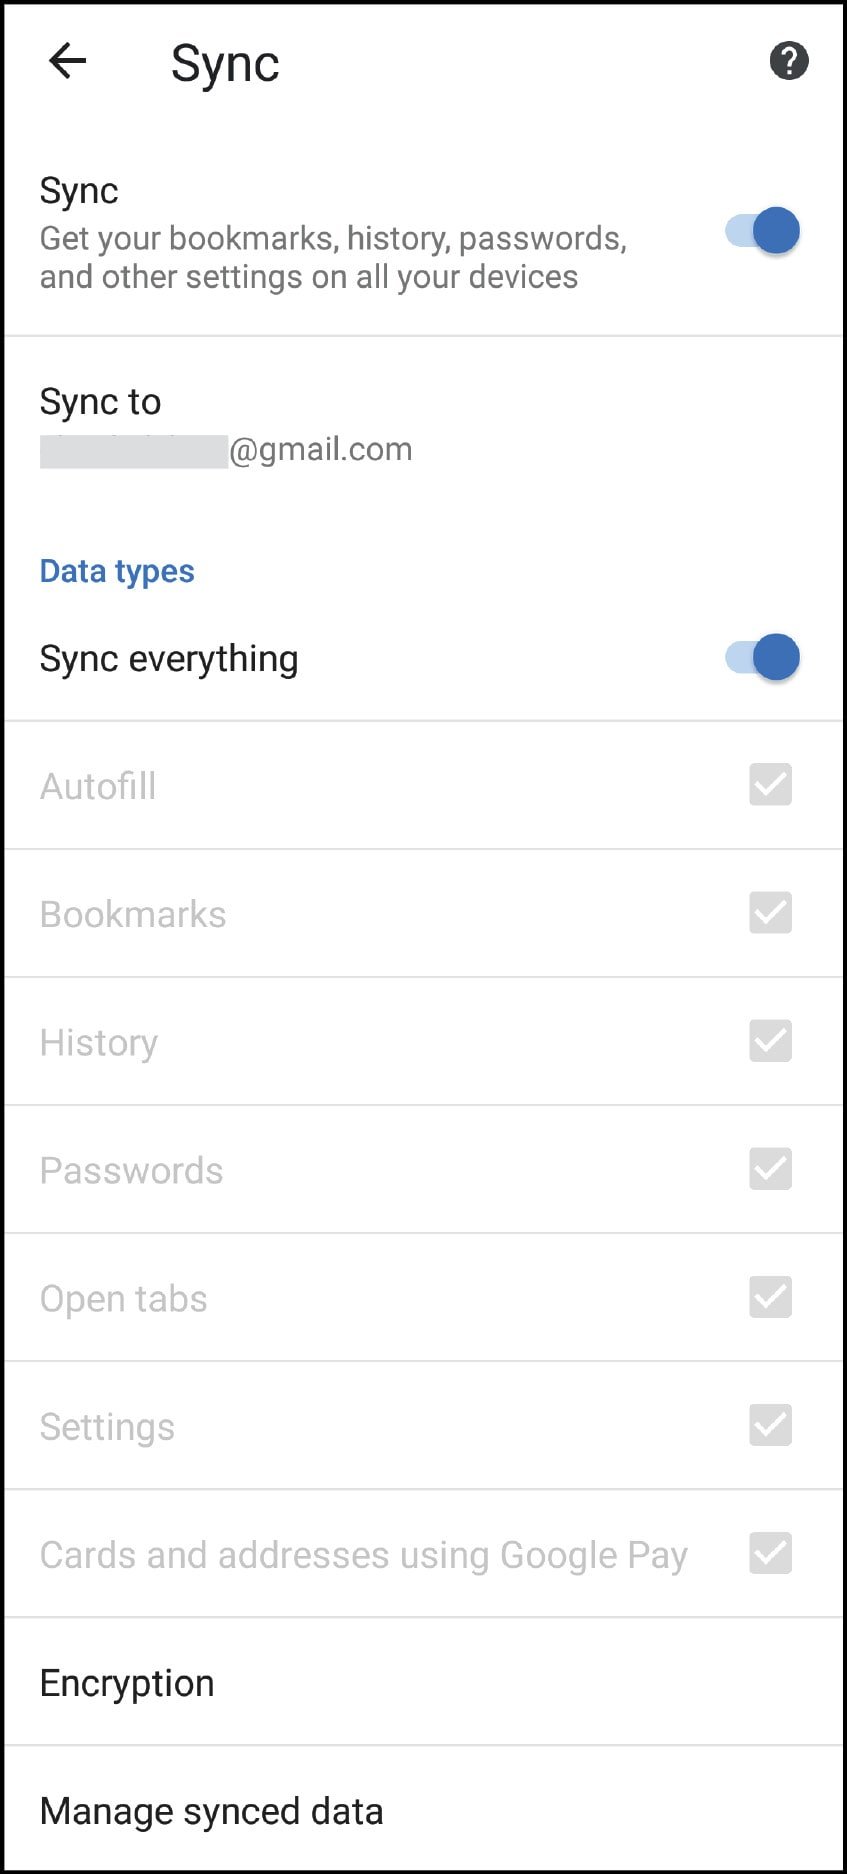Uncheck the Passwords checkbox
The height and width of the screenshot is (1874, 847).
coord(770,1169)
